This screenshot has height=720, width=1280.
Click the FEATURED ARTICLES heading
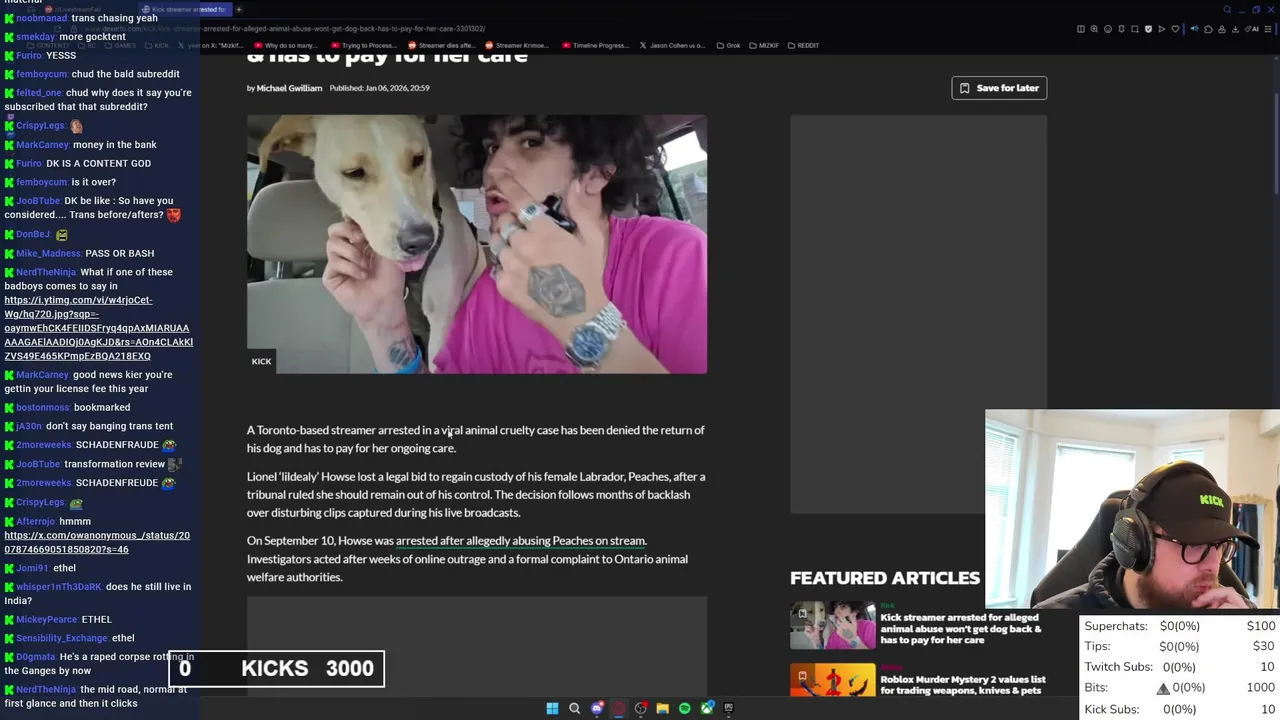(x=885, y=578)
